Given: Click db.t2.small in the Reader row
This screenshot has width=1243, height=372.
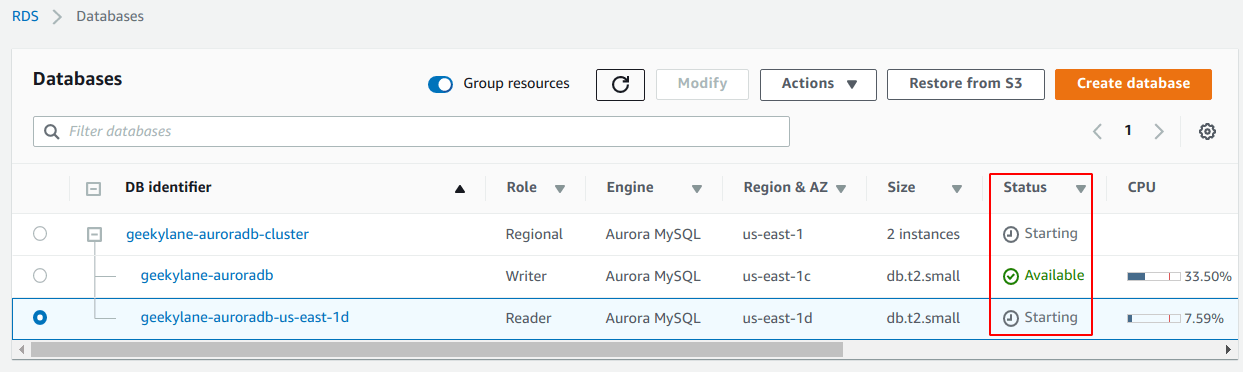Looking at the screenshot, I should pyautogui.click(x=924, y=317).
